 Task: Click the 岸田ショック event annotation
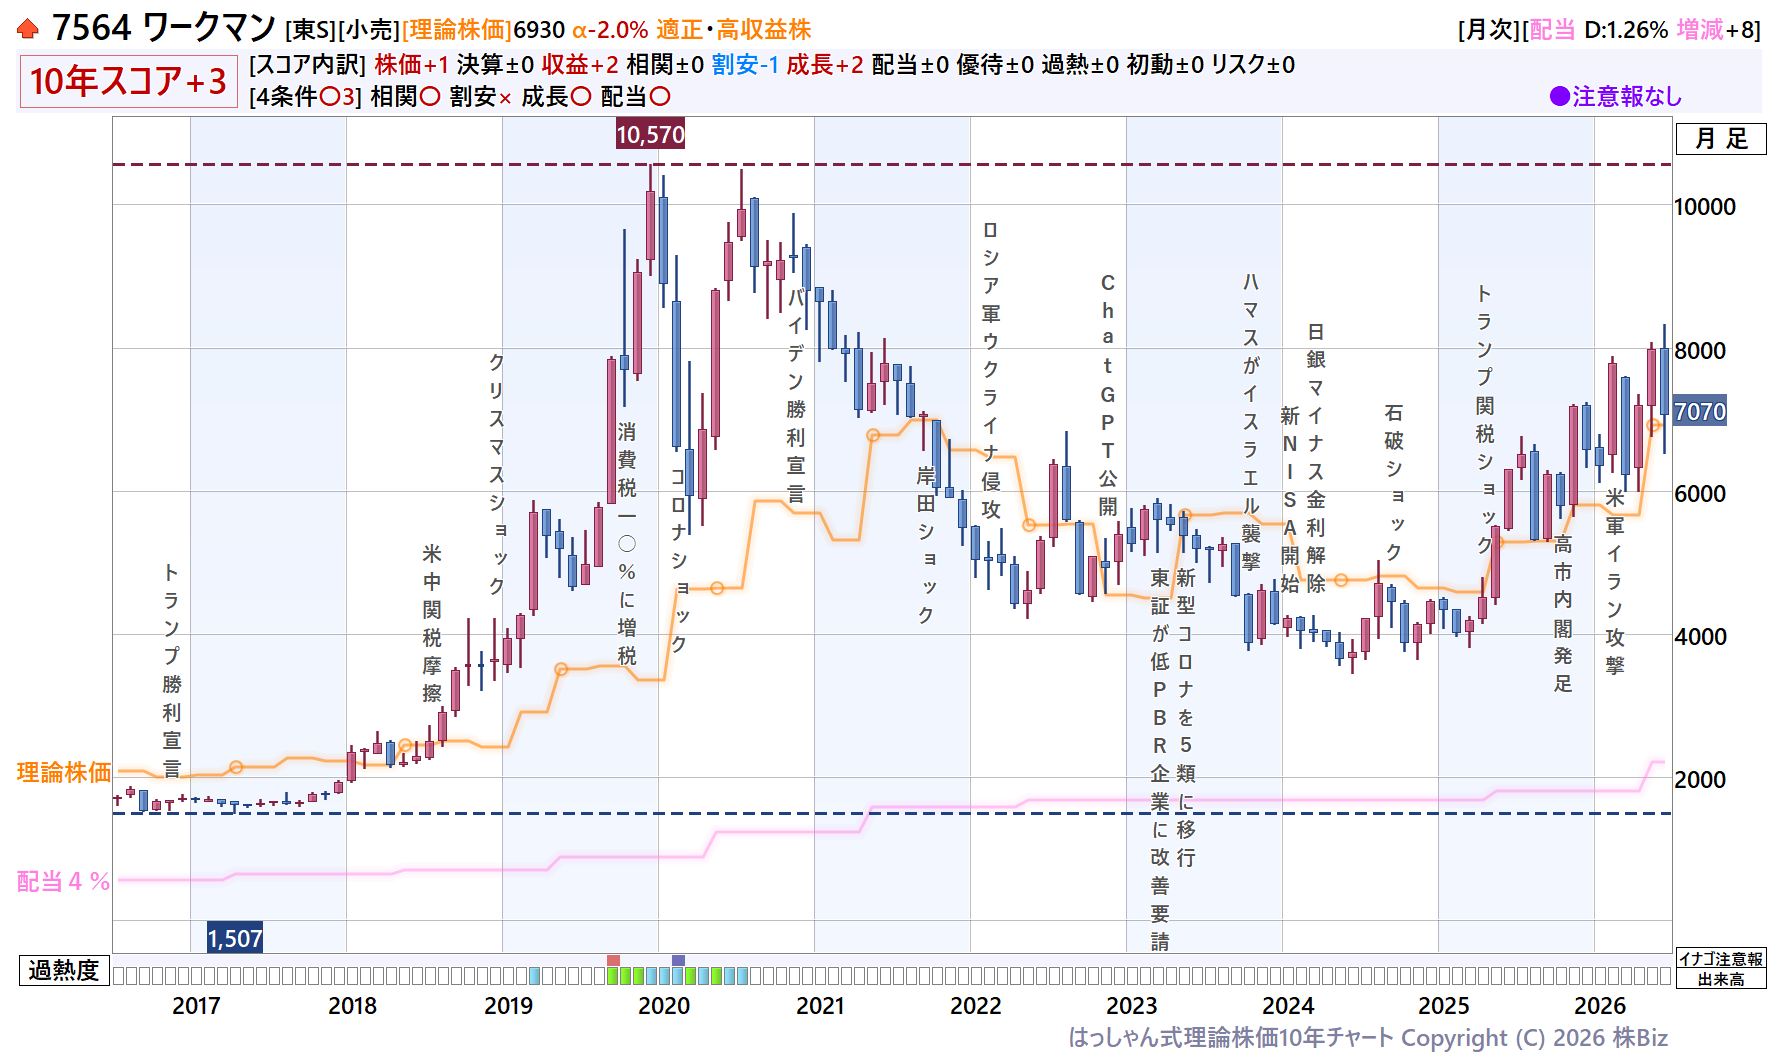[x=926, y=544]
